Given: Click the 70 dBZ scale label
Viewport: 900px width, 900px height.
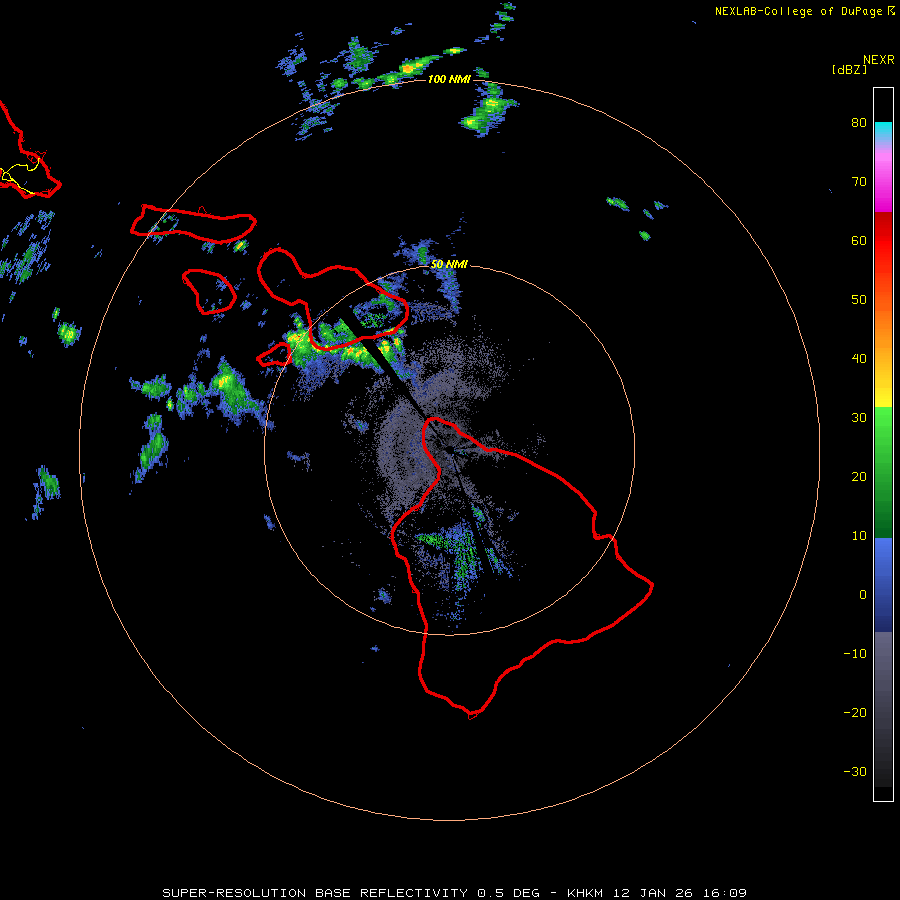Looking at the screenshot, I should pyautogui.click(x=859, y=181).
